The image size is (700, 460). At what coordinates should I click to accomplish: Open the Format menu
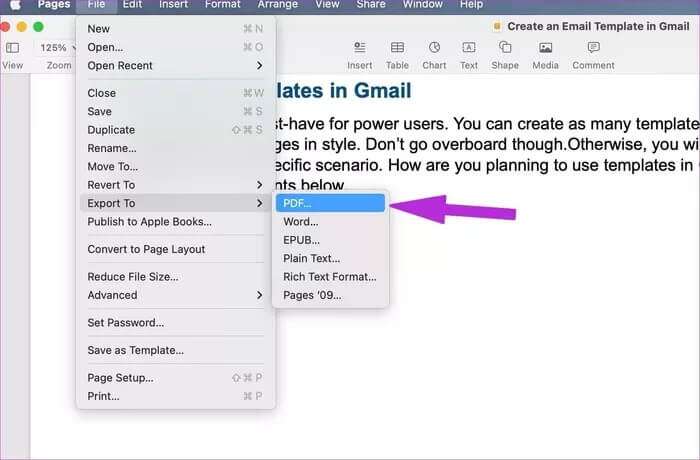(222, 5)
